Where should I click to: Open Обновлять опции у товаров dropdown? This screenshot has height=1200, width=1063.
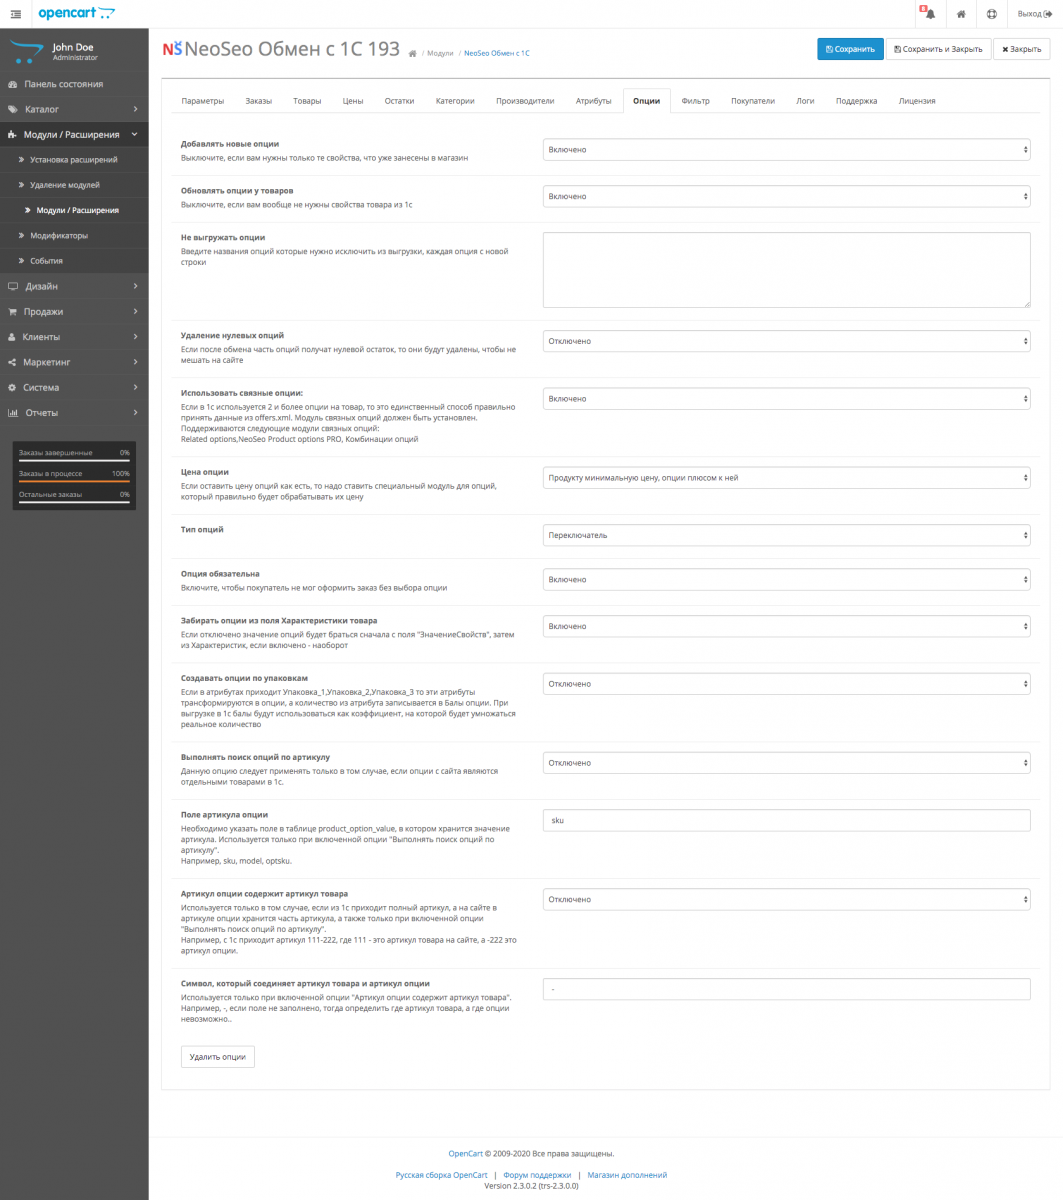(786, 196)
